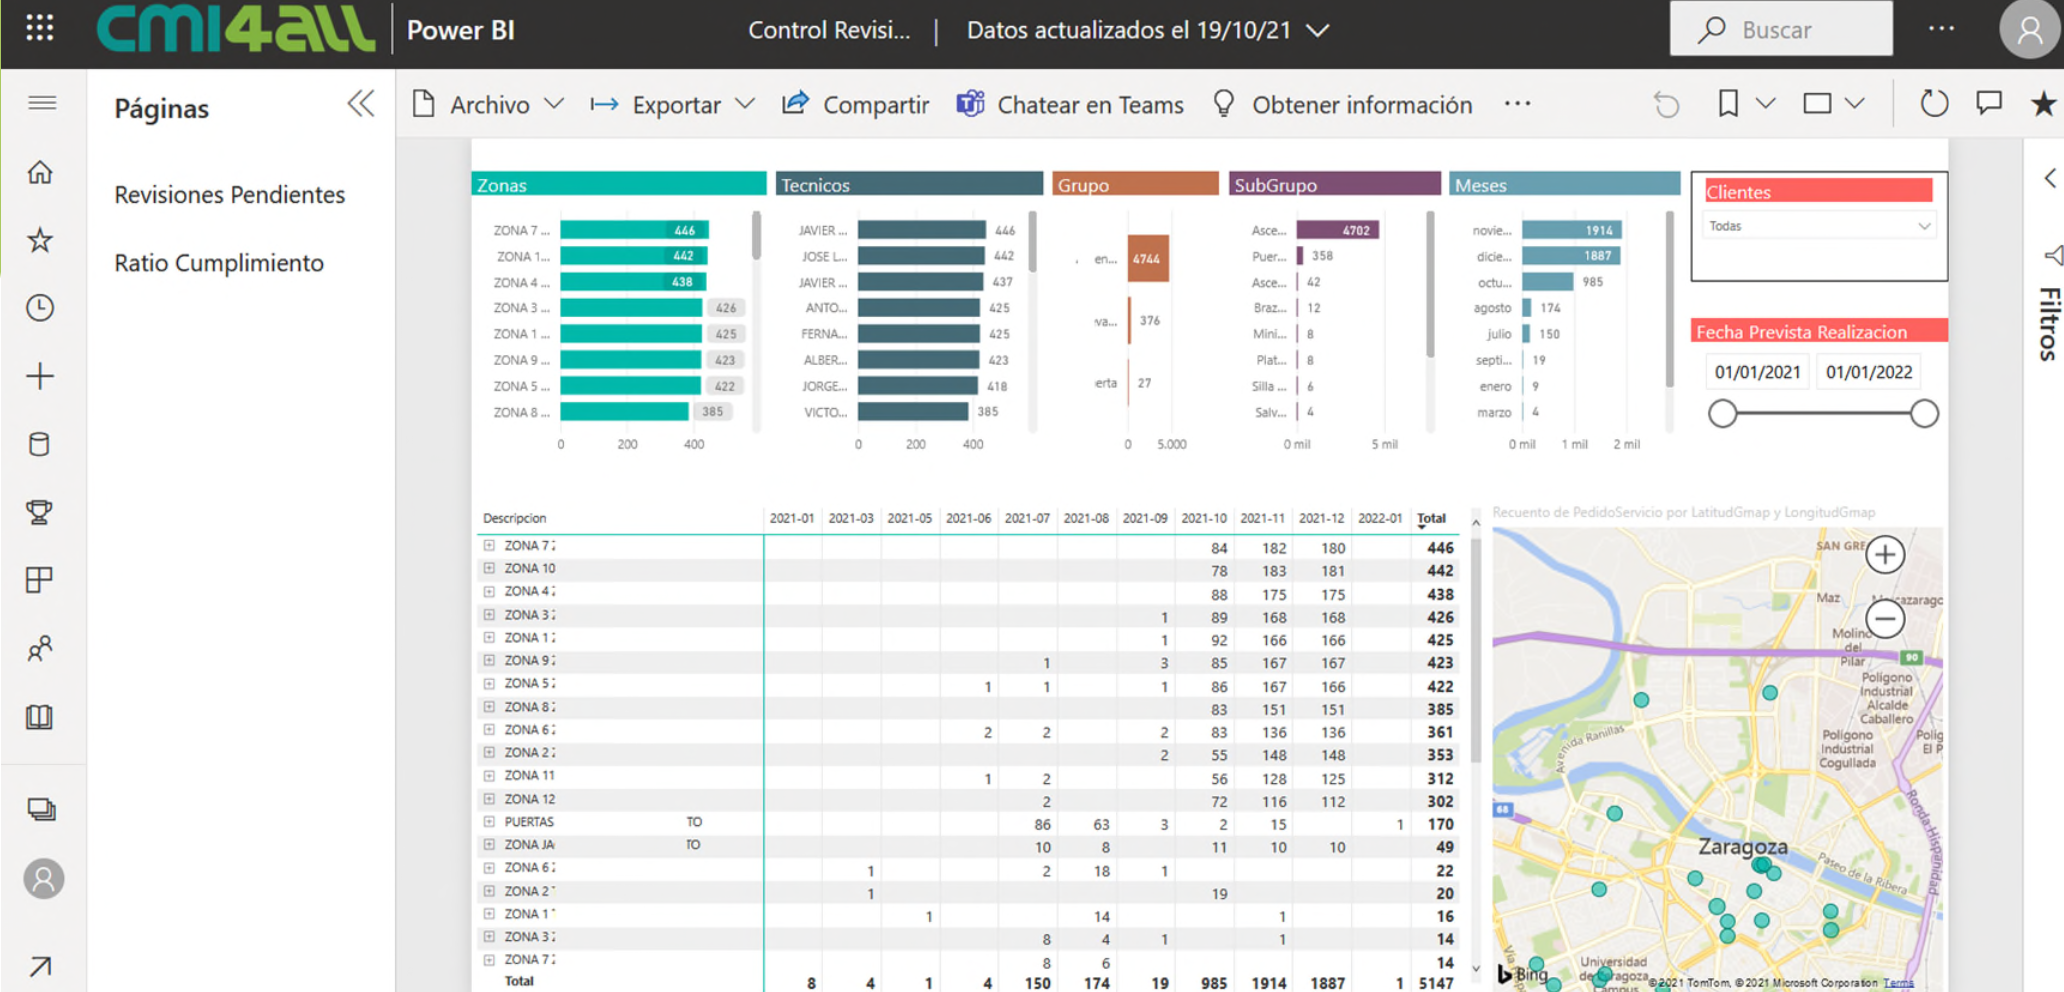This screenshot has width=2064, height=992.
Task: Open the comments speech bubble icon
Action: [1988, 104]
